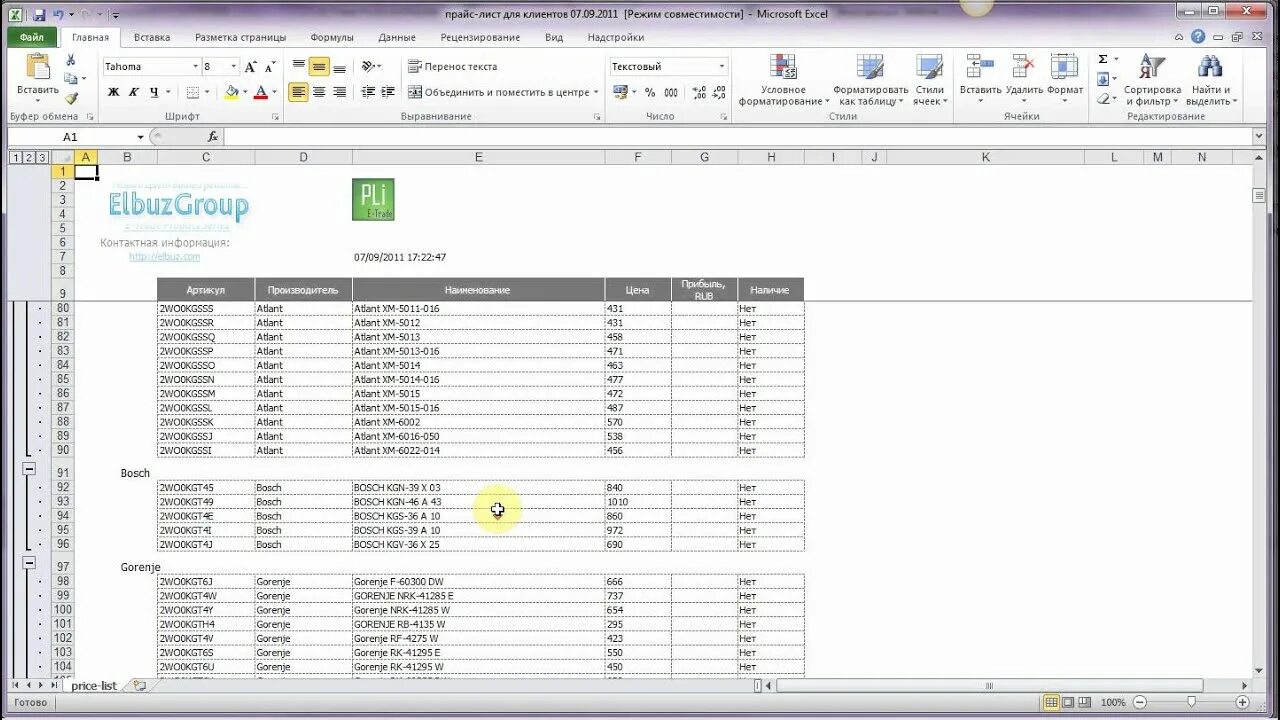1280x720 pixels.
Task: Open the Файл tab
Action: click(x=31, y=37)
